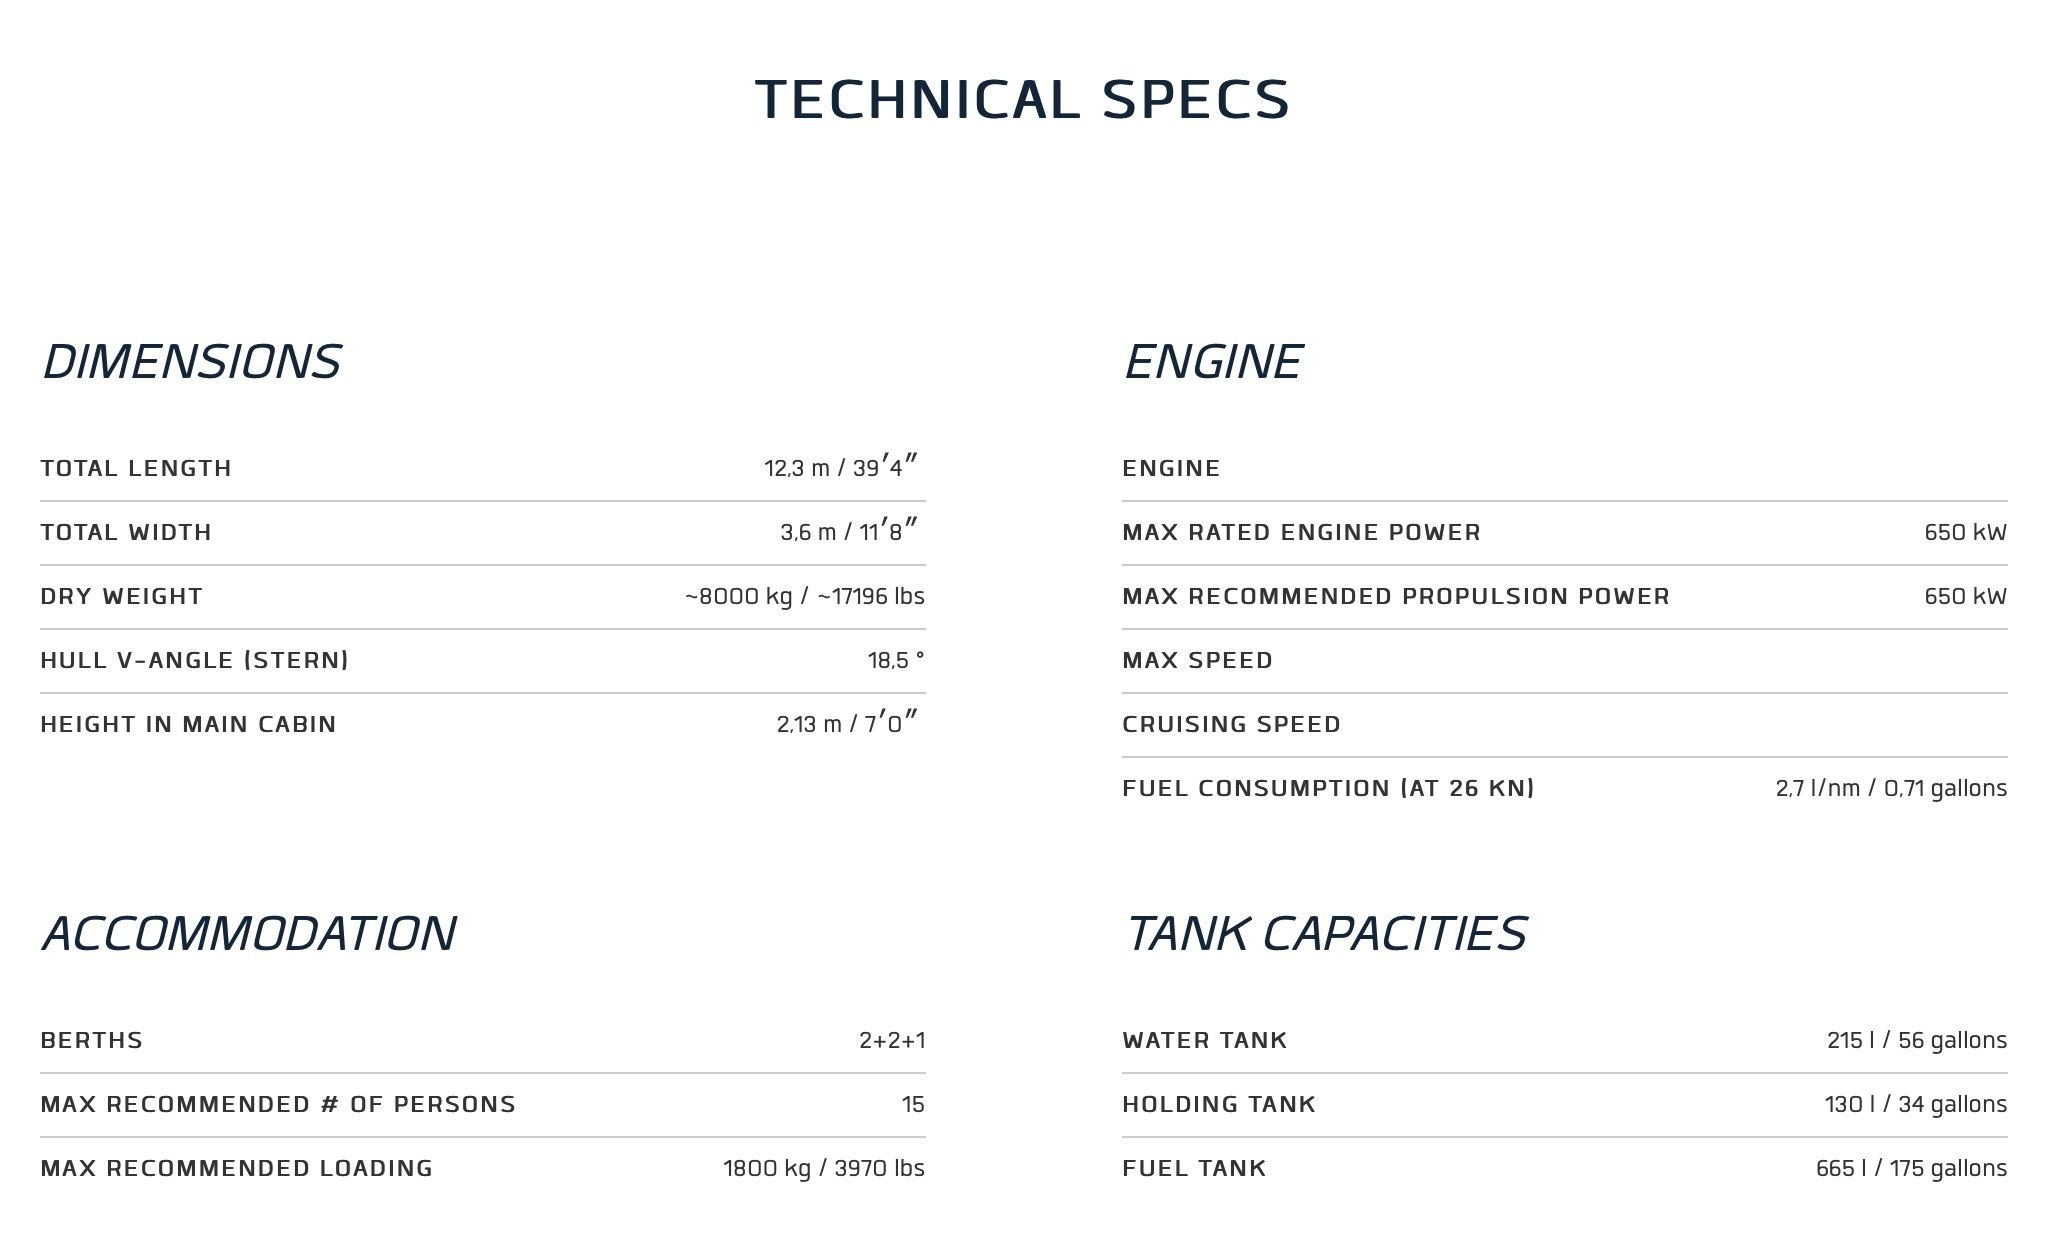Select the 18,5° hull V-angle value

[895, 660]
